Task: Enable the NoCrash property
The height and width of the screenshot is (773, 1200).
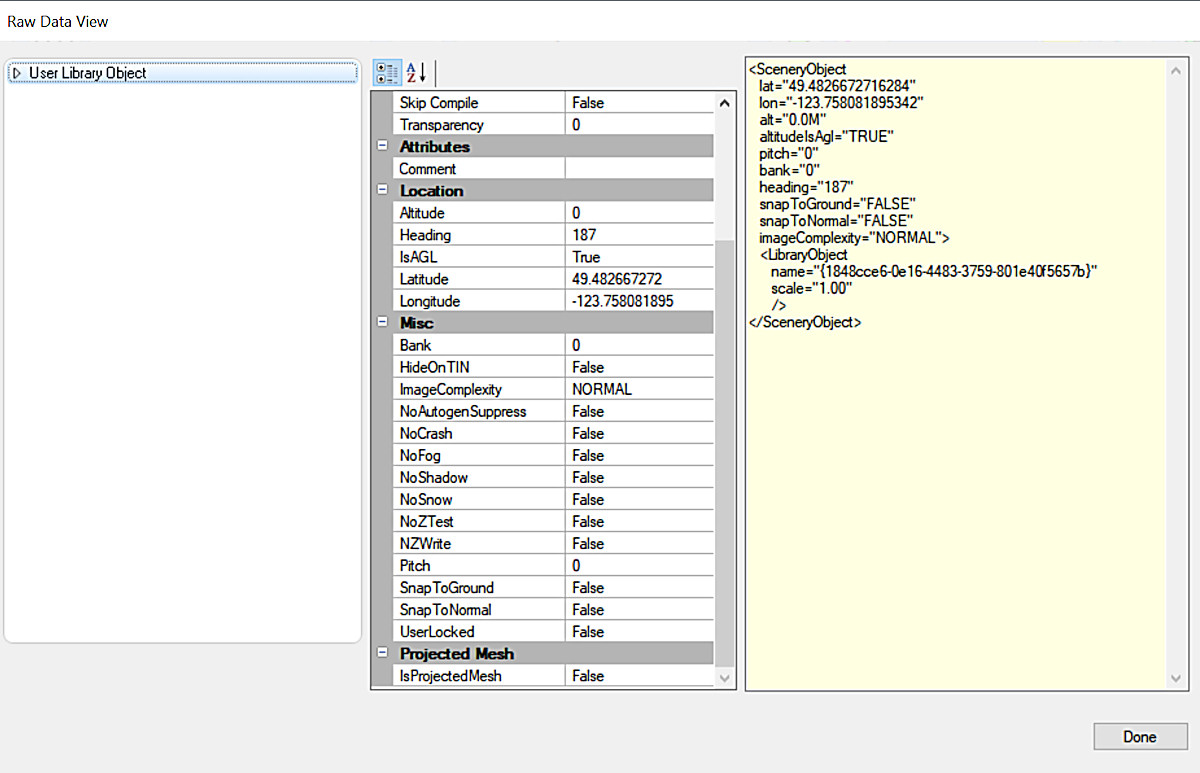Action: (640, 433)
